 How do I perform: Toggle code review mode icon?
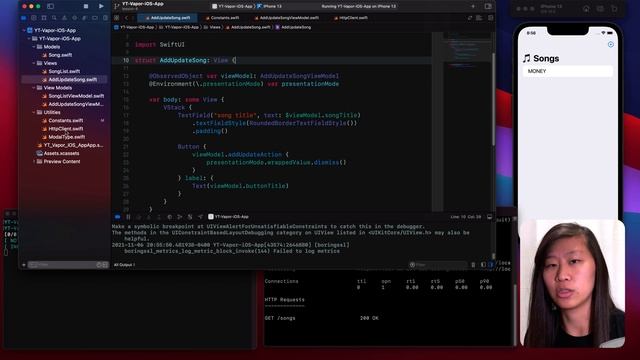pyautogui.click(x=470, y=18)
